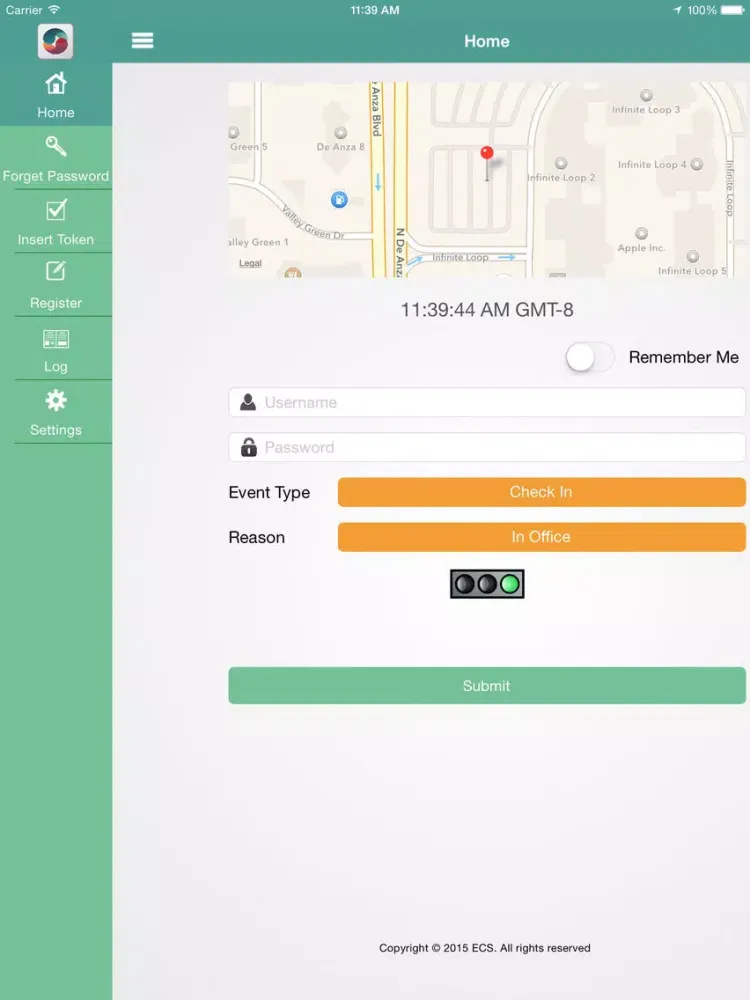
Task: Tap the Infinite Loop 3 map marker
Action: click(646, 95)
